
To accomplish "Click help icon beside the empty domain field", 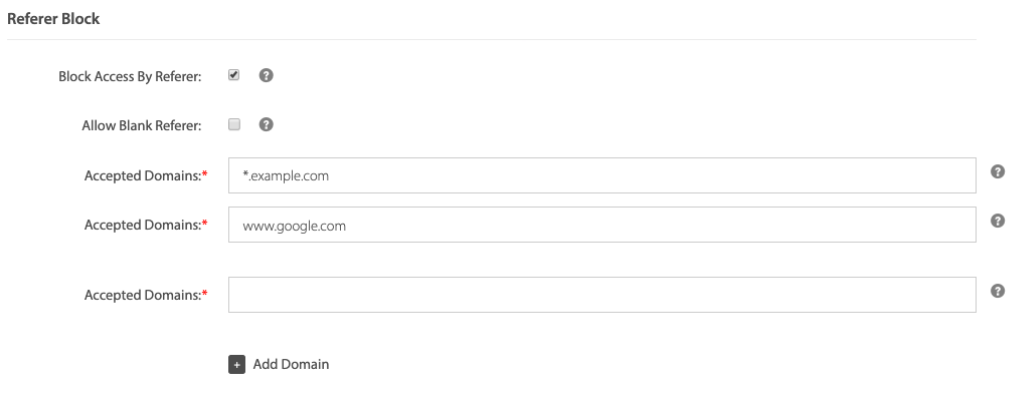I will (x=997, y=291).
